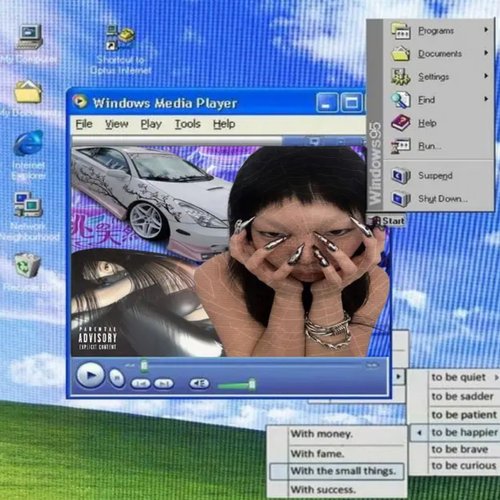Select "to be sadder" menu entry
Viewport: 500px width, 500px height.
[x=462, y=396]
